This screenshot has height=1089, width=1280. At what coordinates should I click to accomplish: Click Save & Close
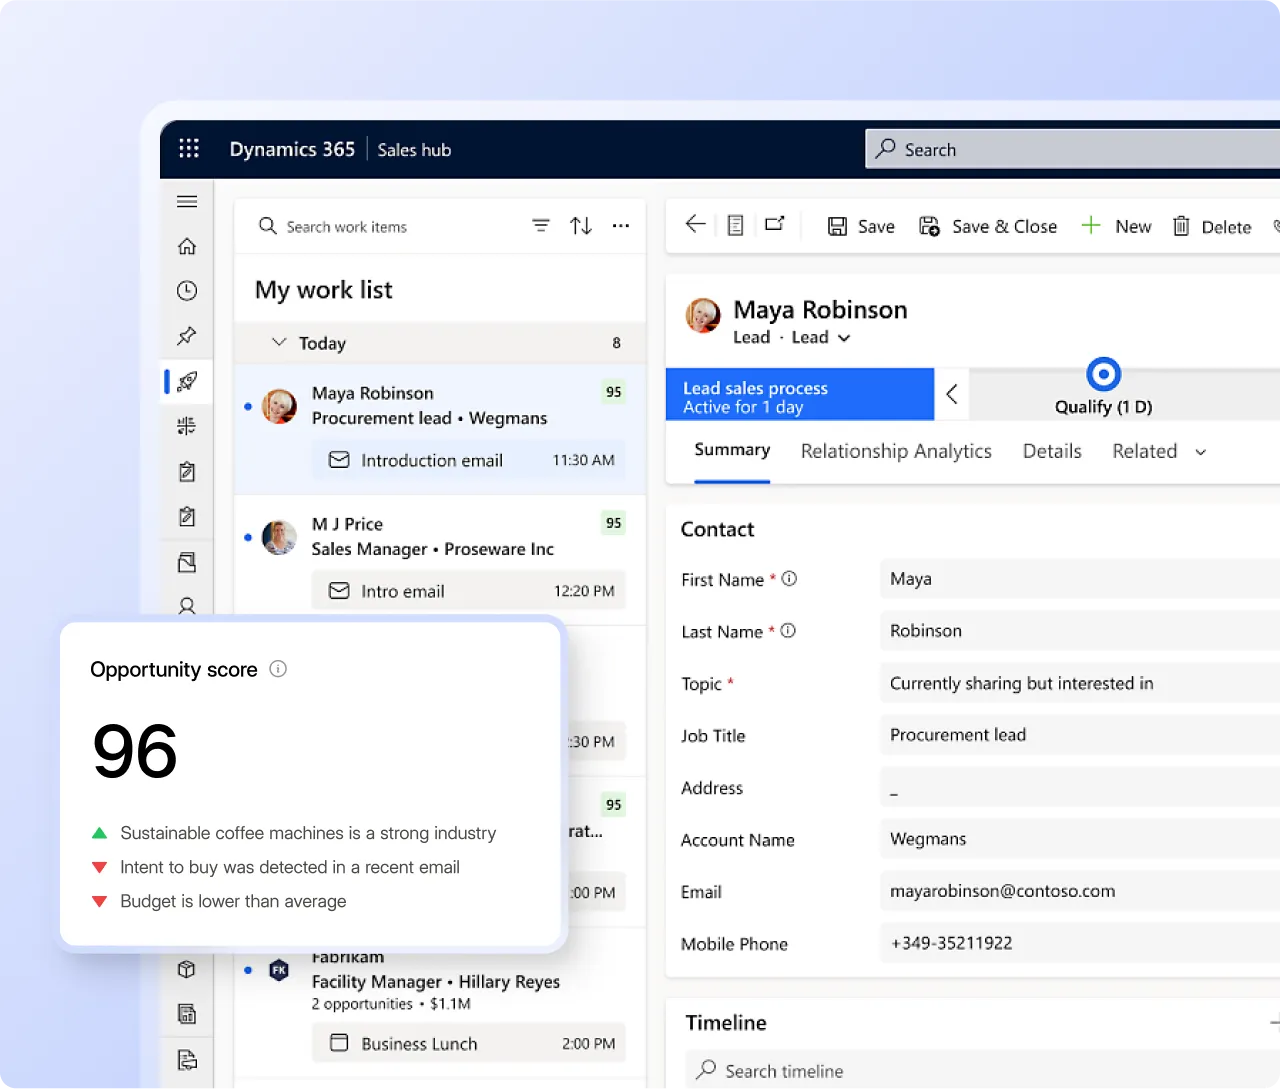pos(988,227)
